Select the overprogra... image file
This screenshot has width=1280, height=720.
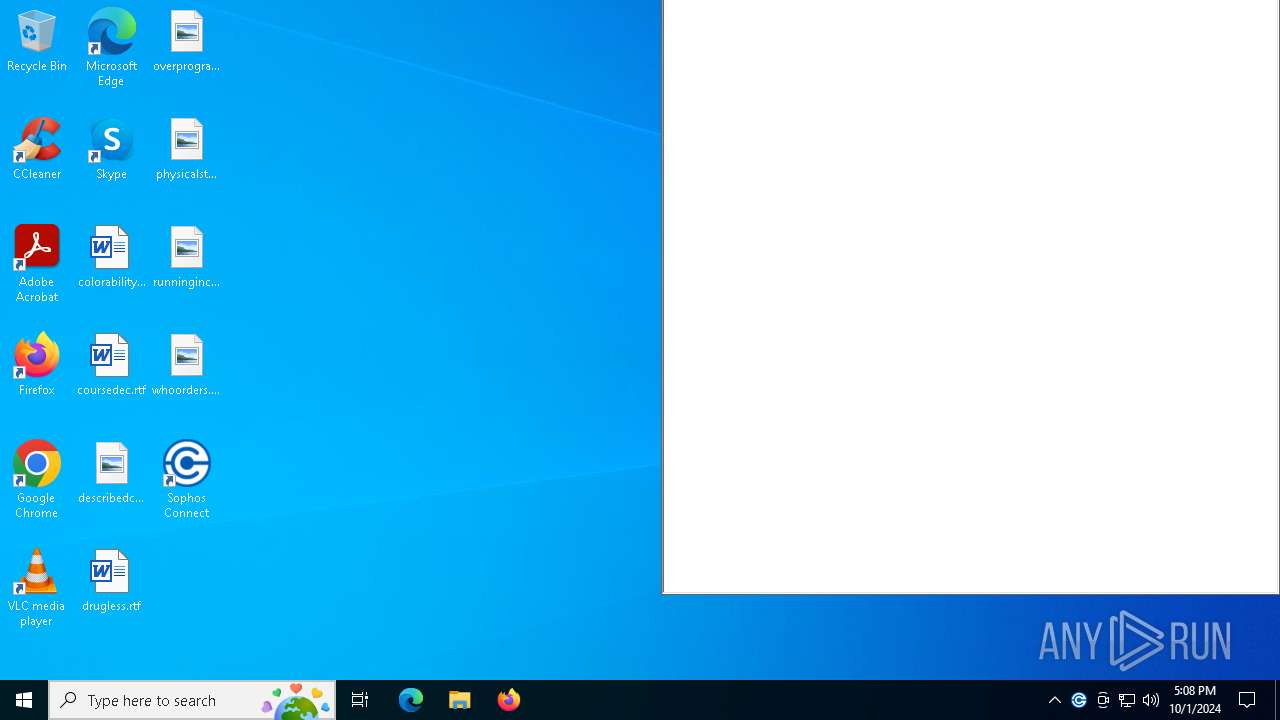[186, 42]
